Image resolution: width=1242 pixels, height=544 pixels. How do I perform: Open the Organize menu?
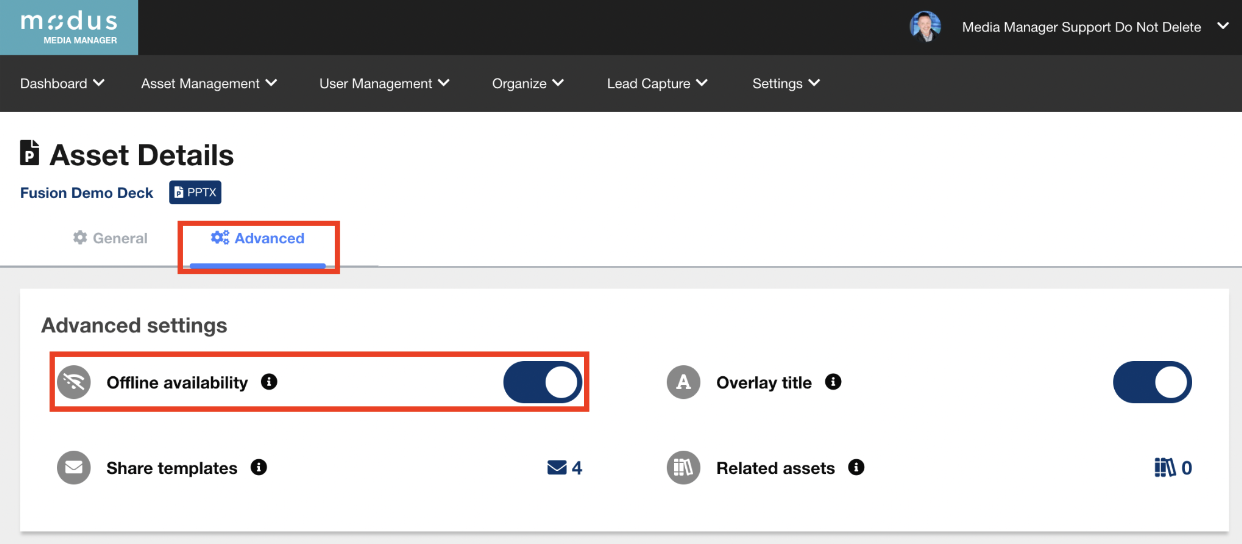[527, 83]
